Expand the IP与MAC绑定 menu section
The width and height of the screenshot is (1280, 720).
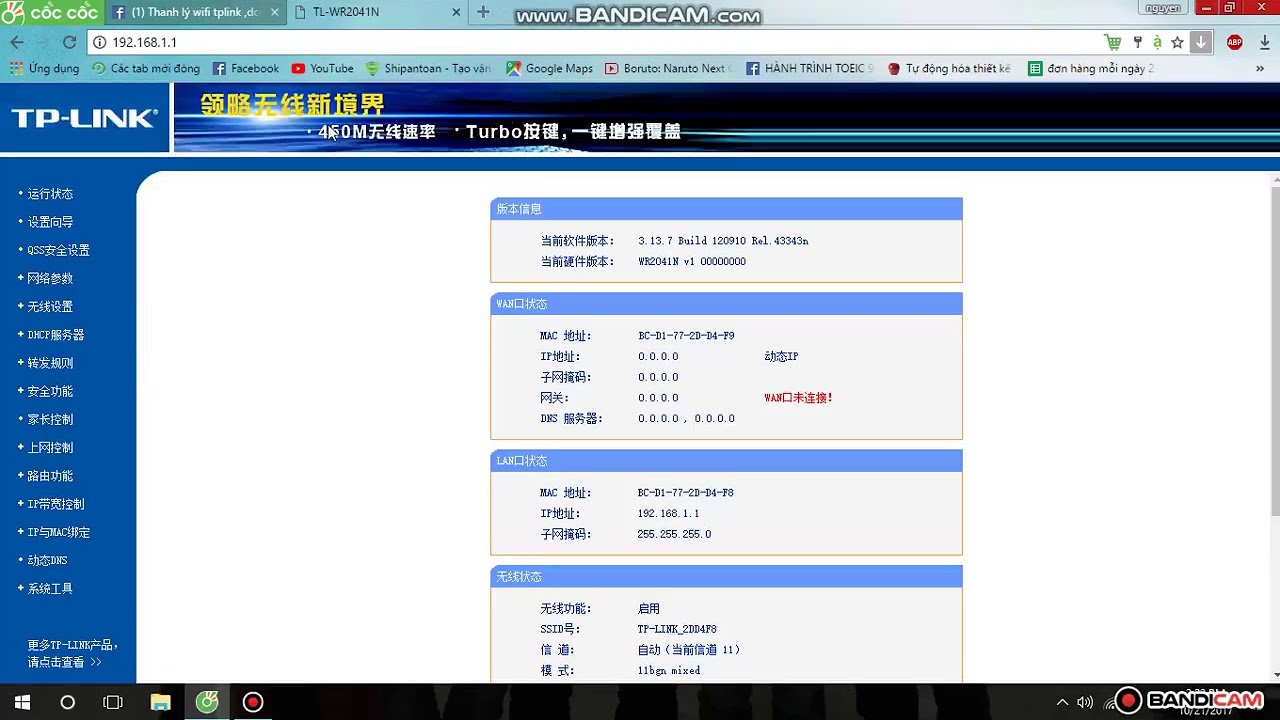click(58, 532)
